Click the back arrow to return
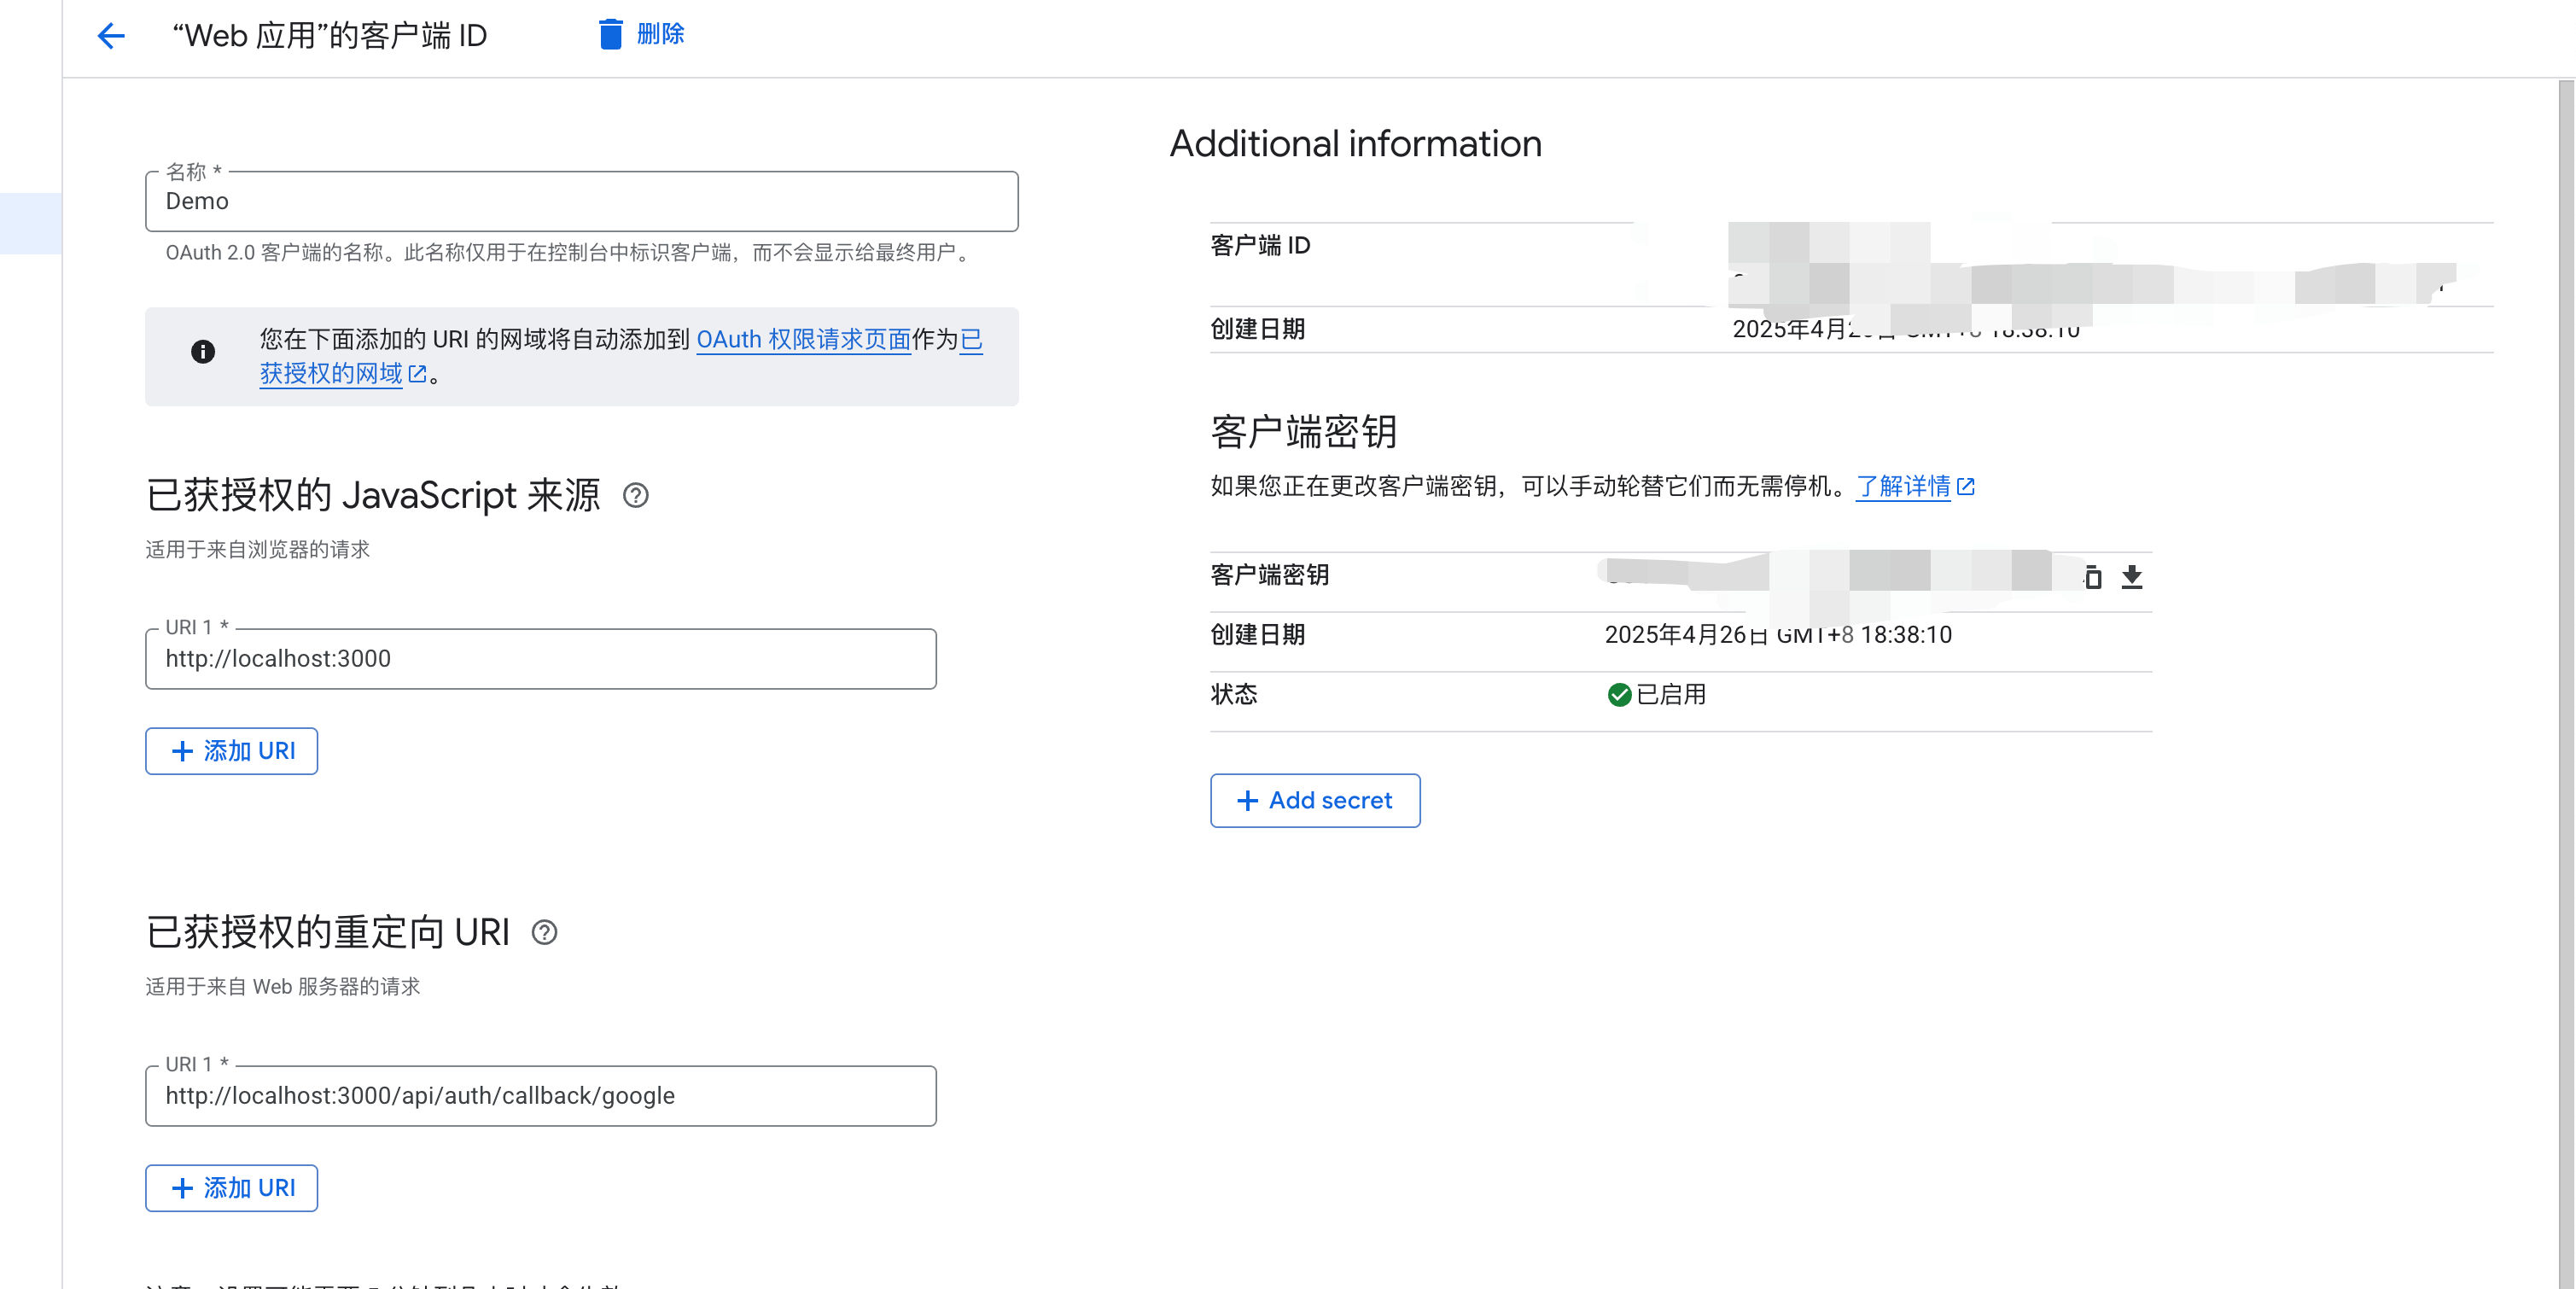The width and height of the screenshot is (2576, 1289). (x=111, y=35)
